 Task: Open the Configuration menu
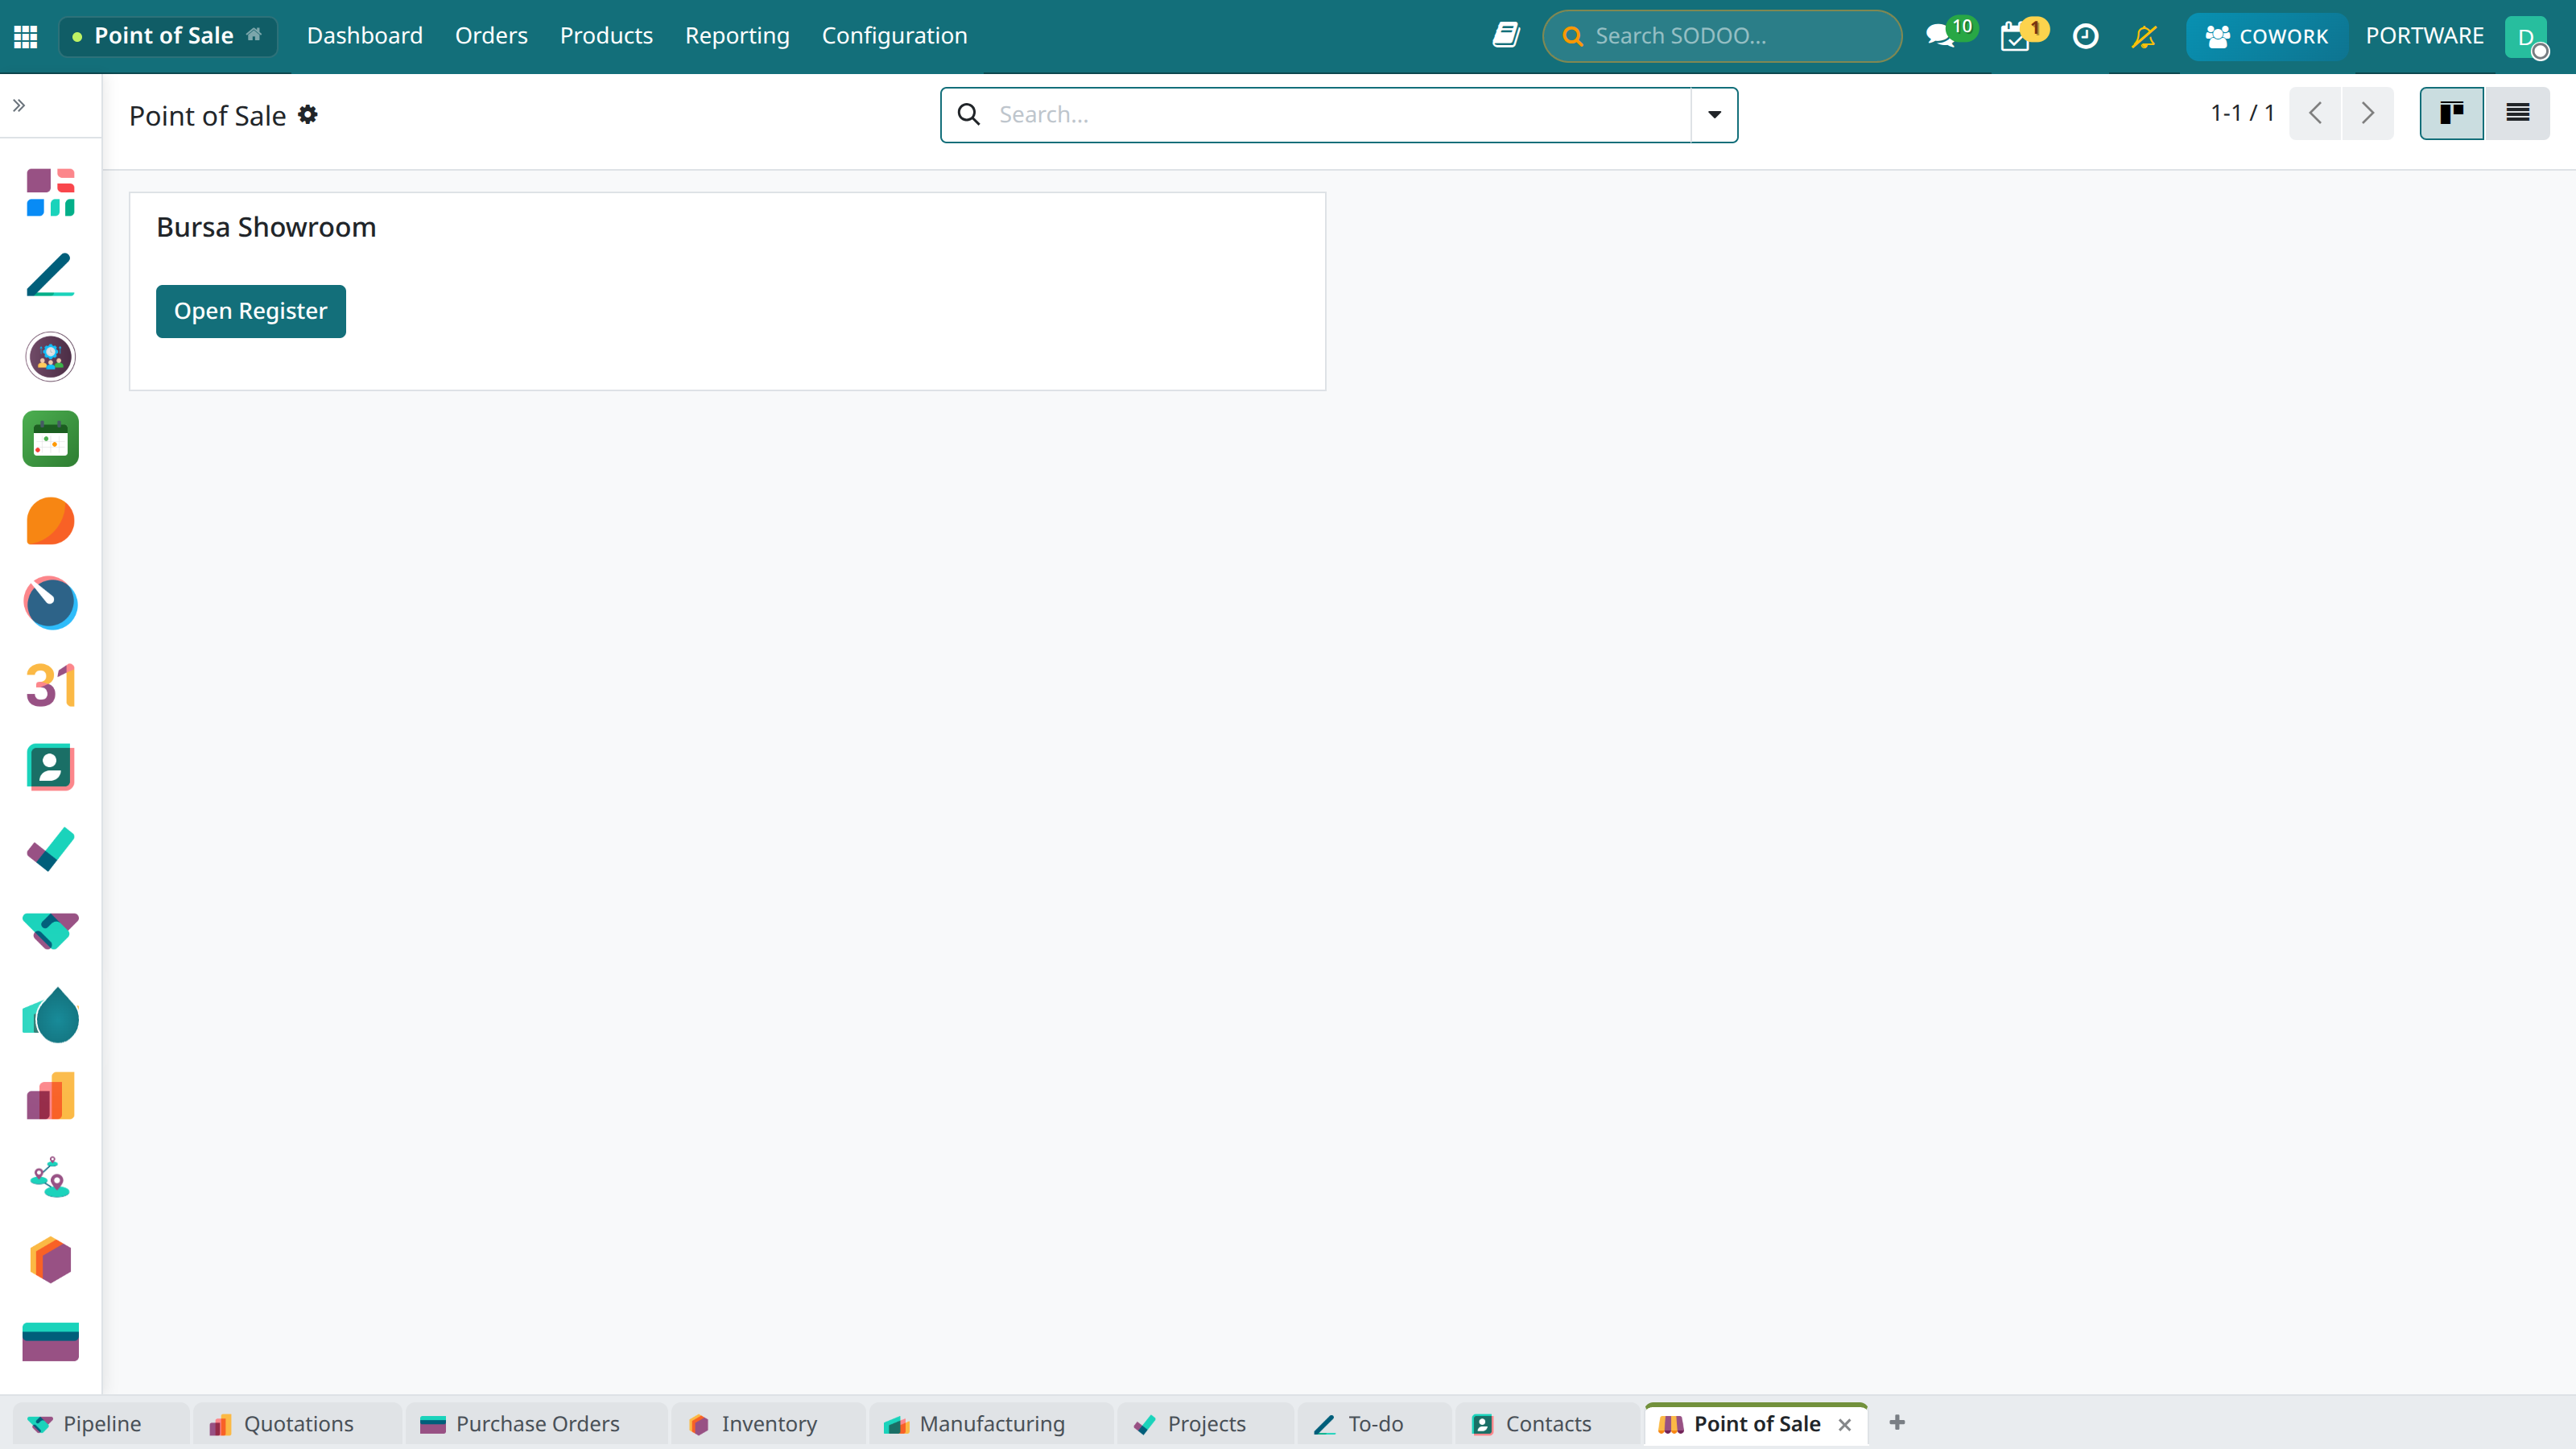(894, 36)
